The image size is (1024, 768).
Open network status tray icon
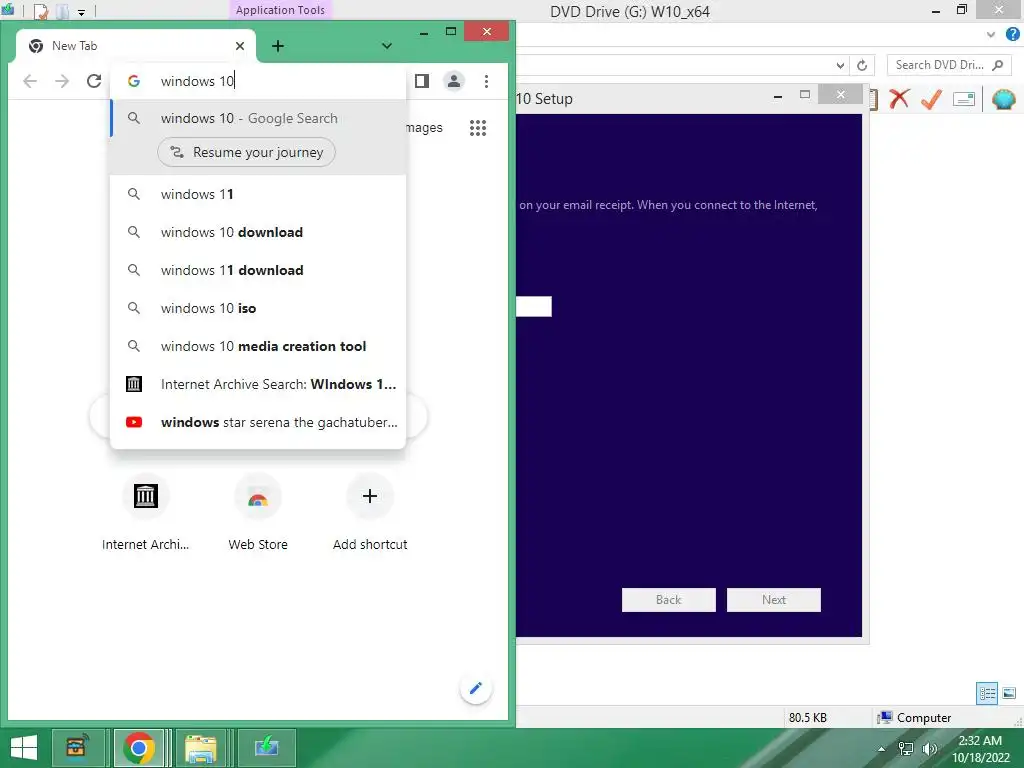[906, 749]
